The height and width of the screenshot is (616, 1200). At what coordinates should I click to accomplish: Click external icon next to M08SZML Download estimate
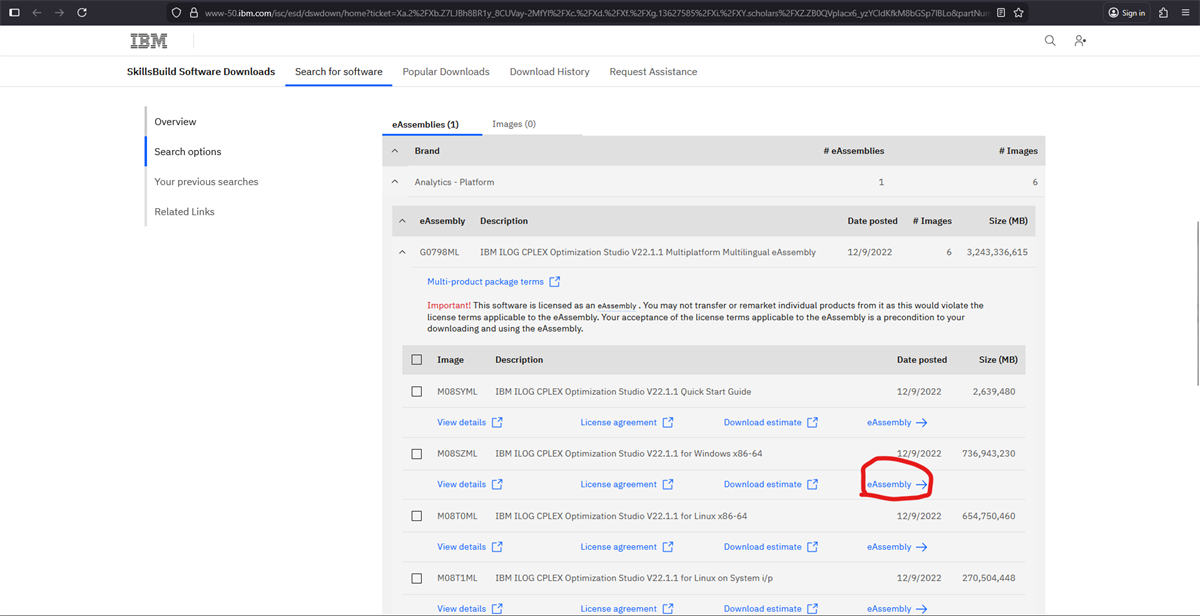point(812,484)
